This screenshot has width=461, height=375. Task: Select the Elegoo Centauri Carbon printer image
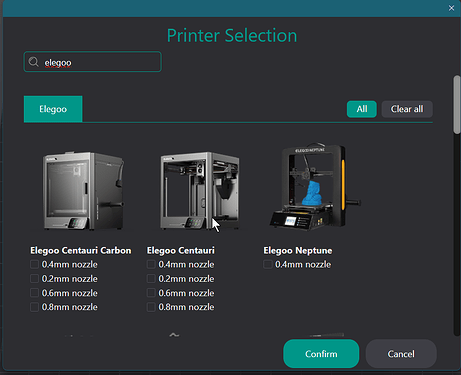[x=83, y=191]
